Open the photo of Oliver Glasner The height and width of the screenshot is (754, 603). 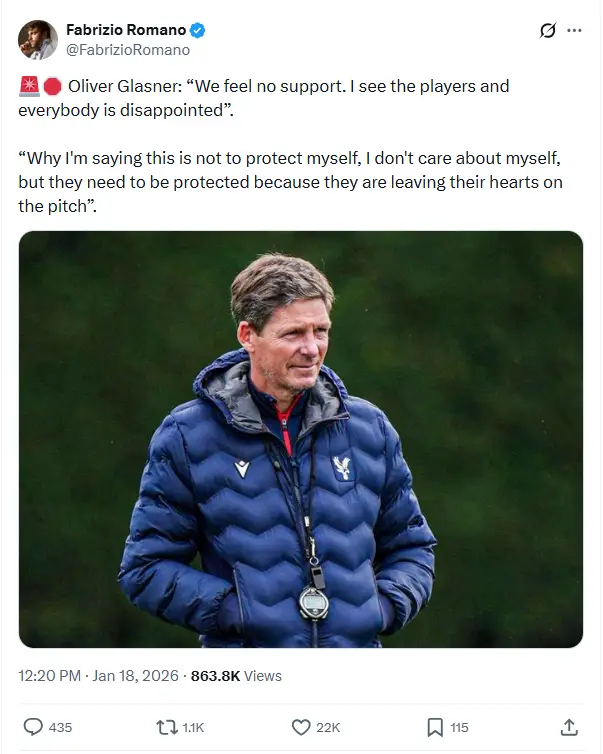(x=300, y=439)
